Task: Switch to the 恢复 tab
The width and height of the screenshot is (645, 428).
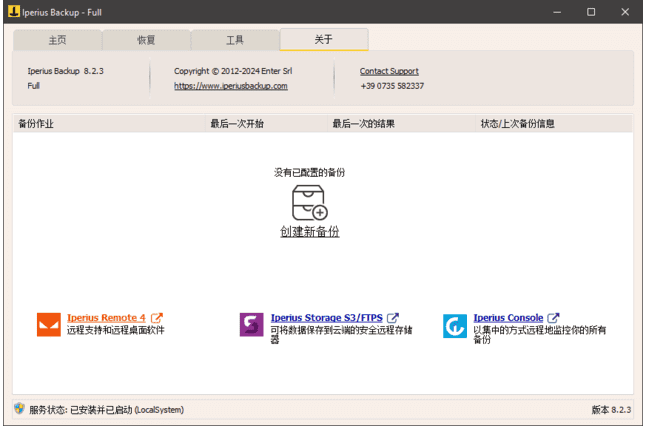Action: click(146, 40)
